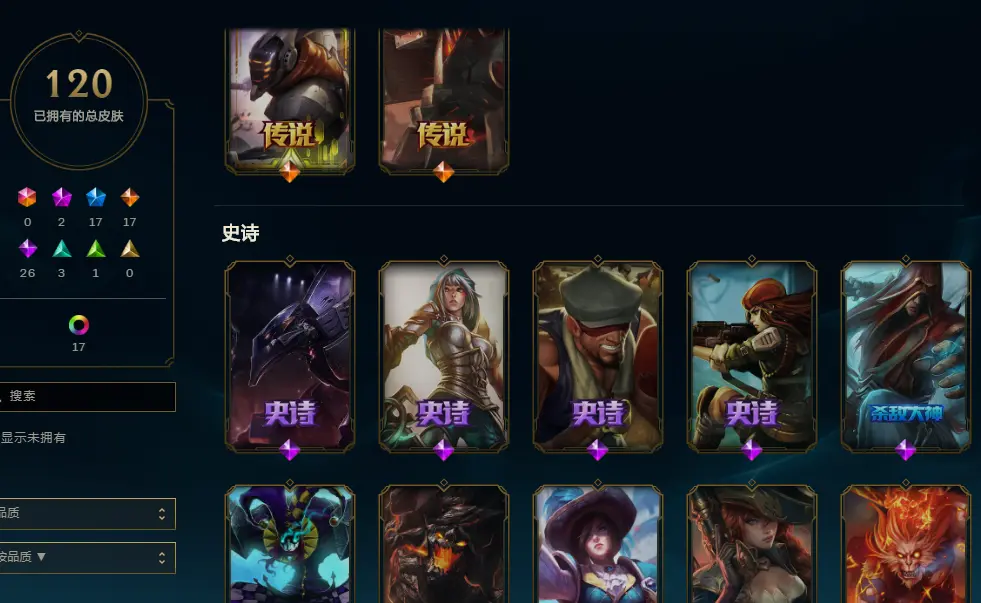Open the 史诗 red-haired sniper skin card
981x603 pixels.
[751, 356]
